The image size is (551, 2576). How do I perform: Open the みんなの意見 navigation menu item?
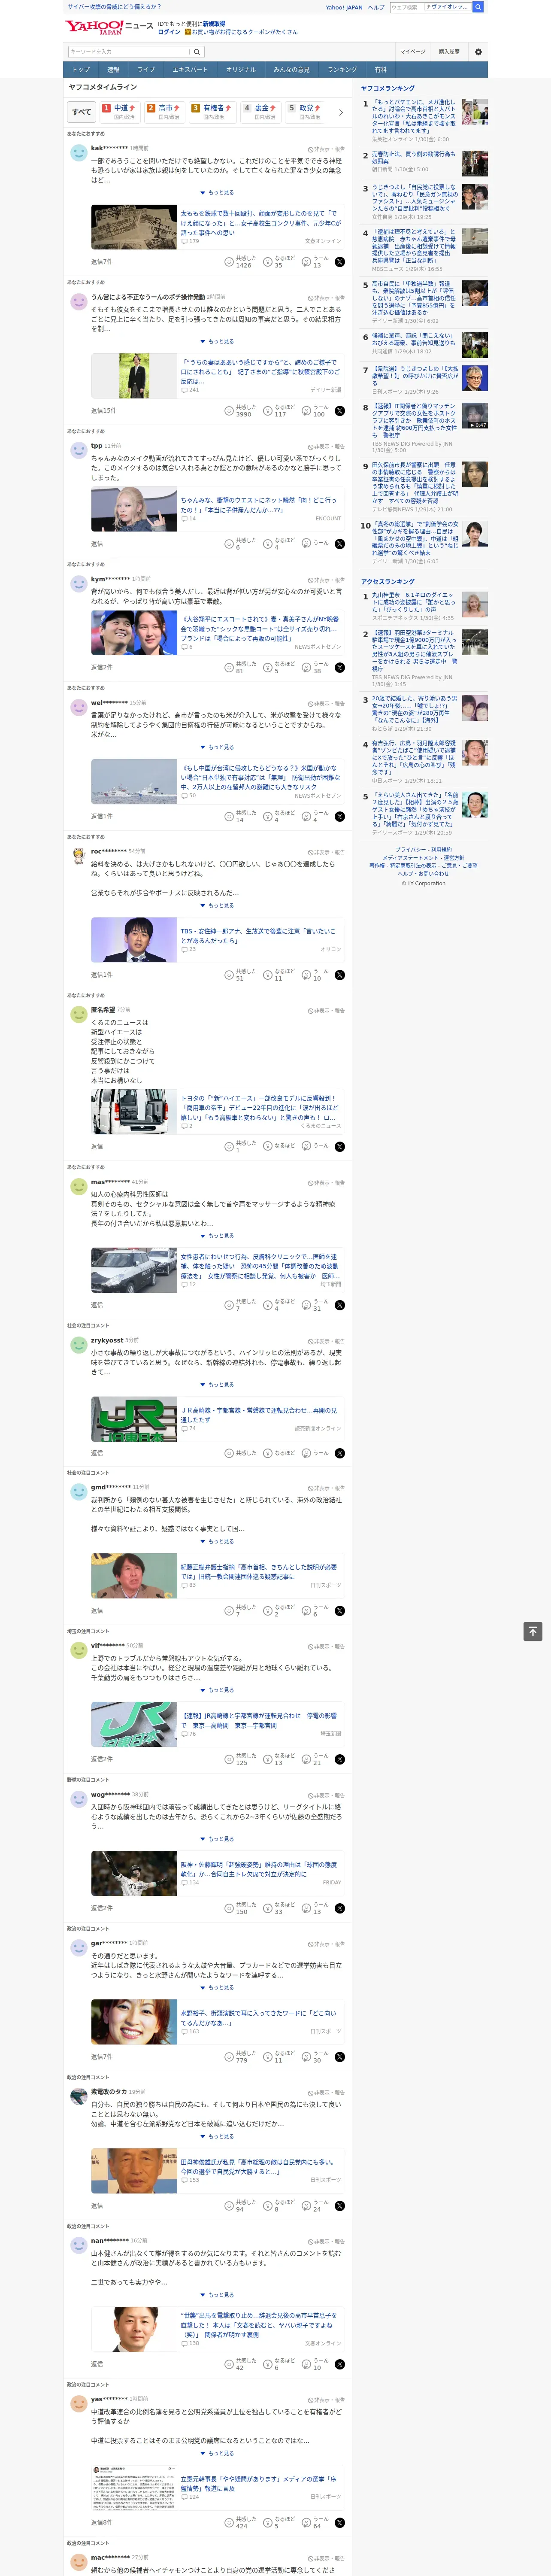coord(291,70)
